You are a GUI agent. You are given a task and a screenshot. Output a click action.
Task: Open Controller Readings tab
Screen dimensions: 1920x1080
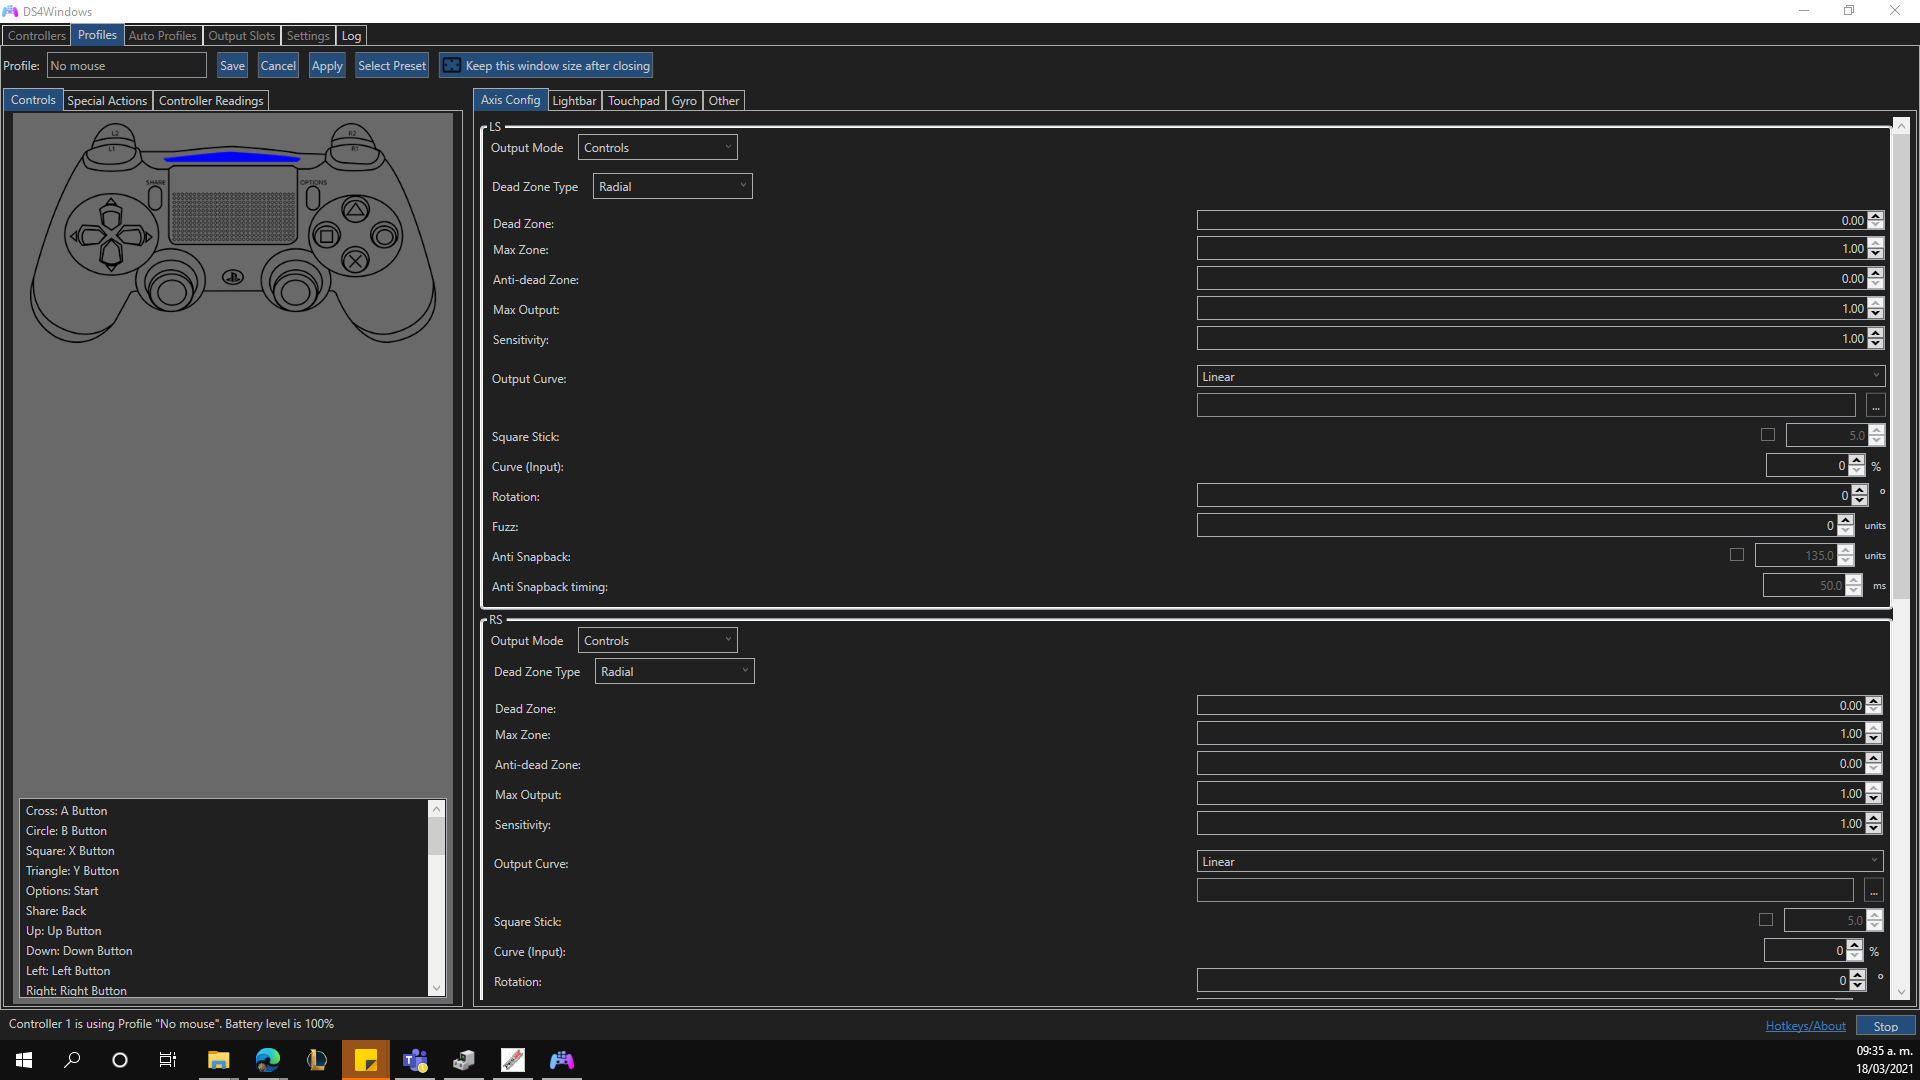pos(211,101)
